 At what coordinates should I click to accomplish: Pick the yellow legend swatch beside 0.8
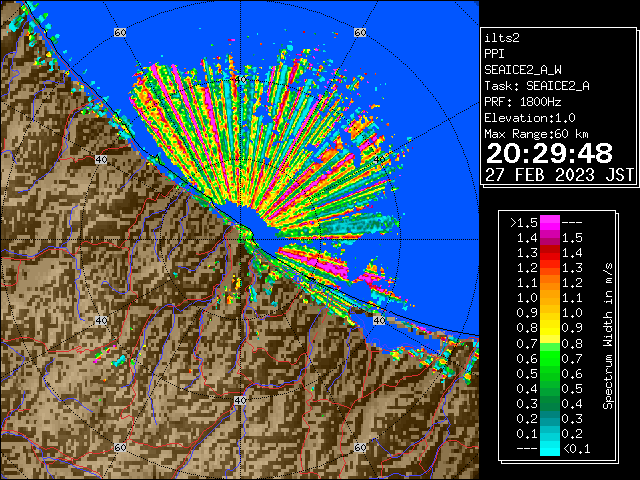point(550,328)
